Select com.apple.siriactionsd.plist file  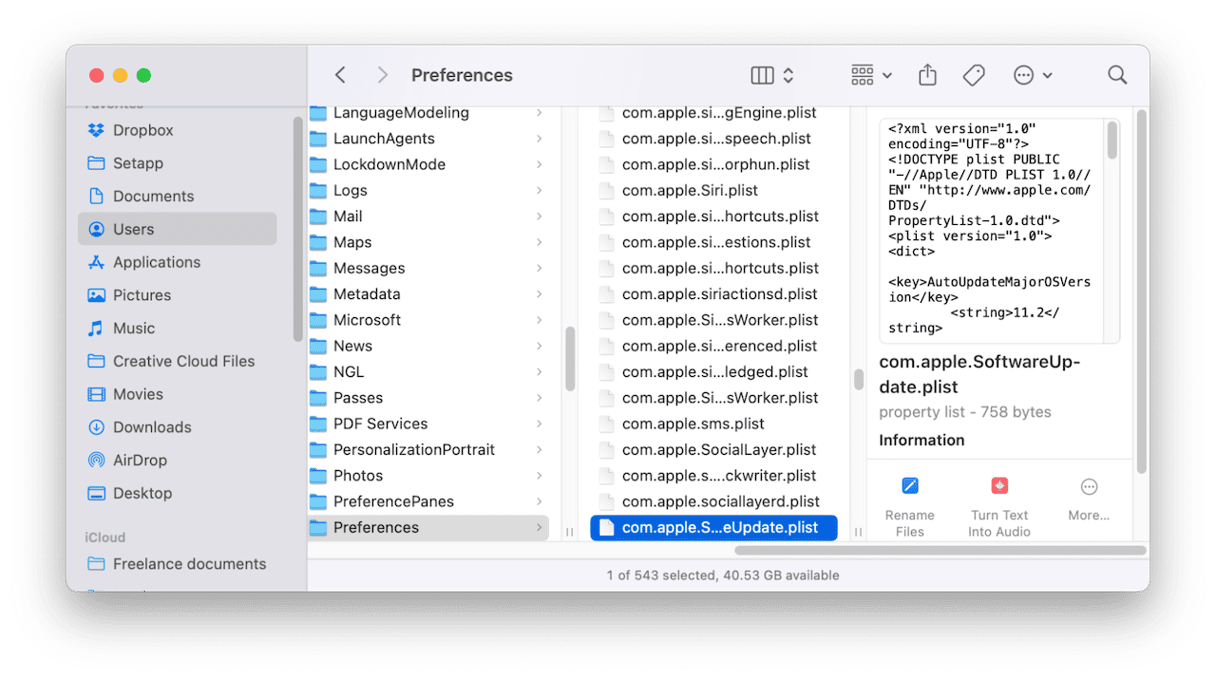pyautogui.click(x=714, y=294)
